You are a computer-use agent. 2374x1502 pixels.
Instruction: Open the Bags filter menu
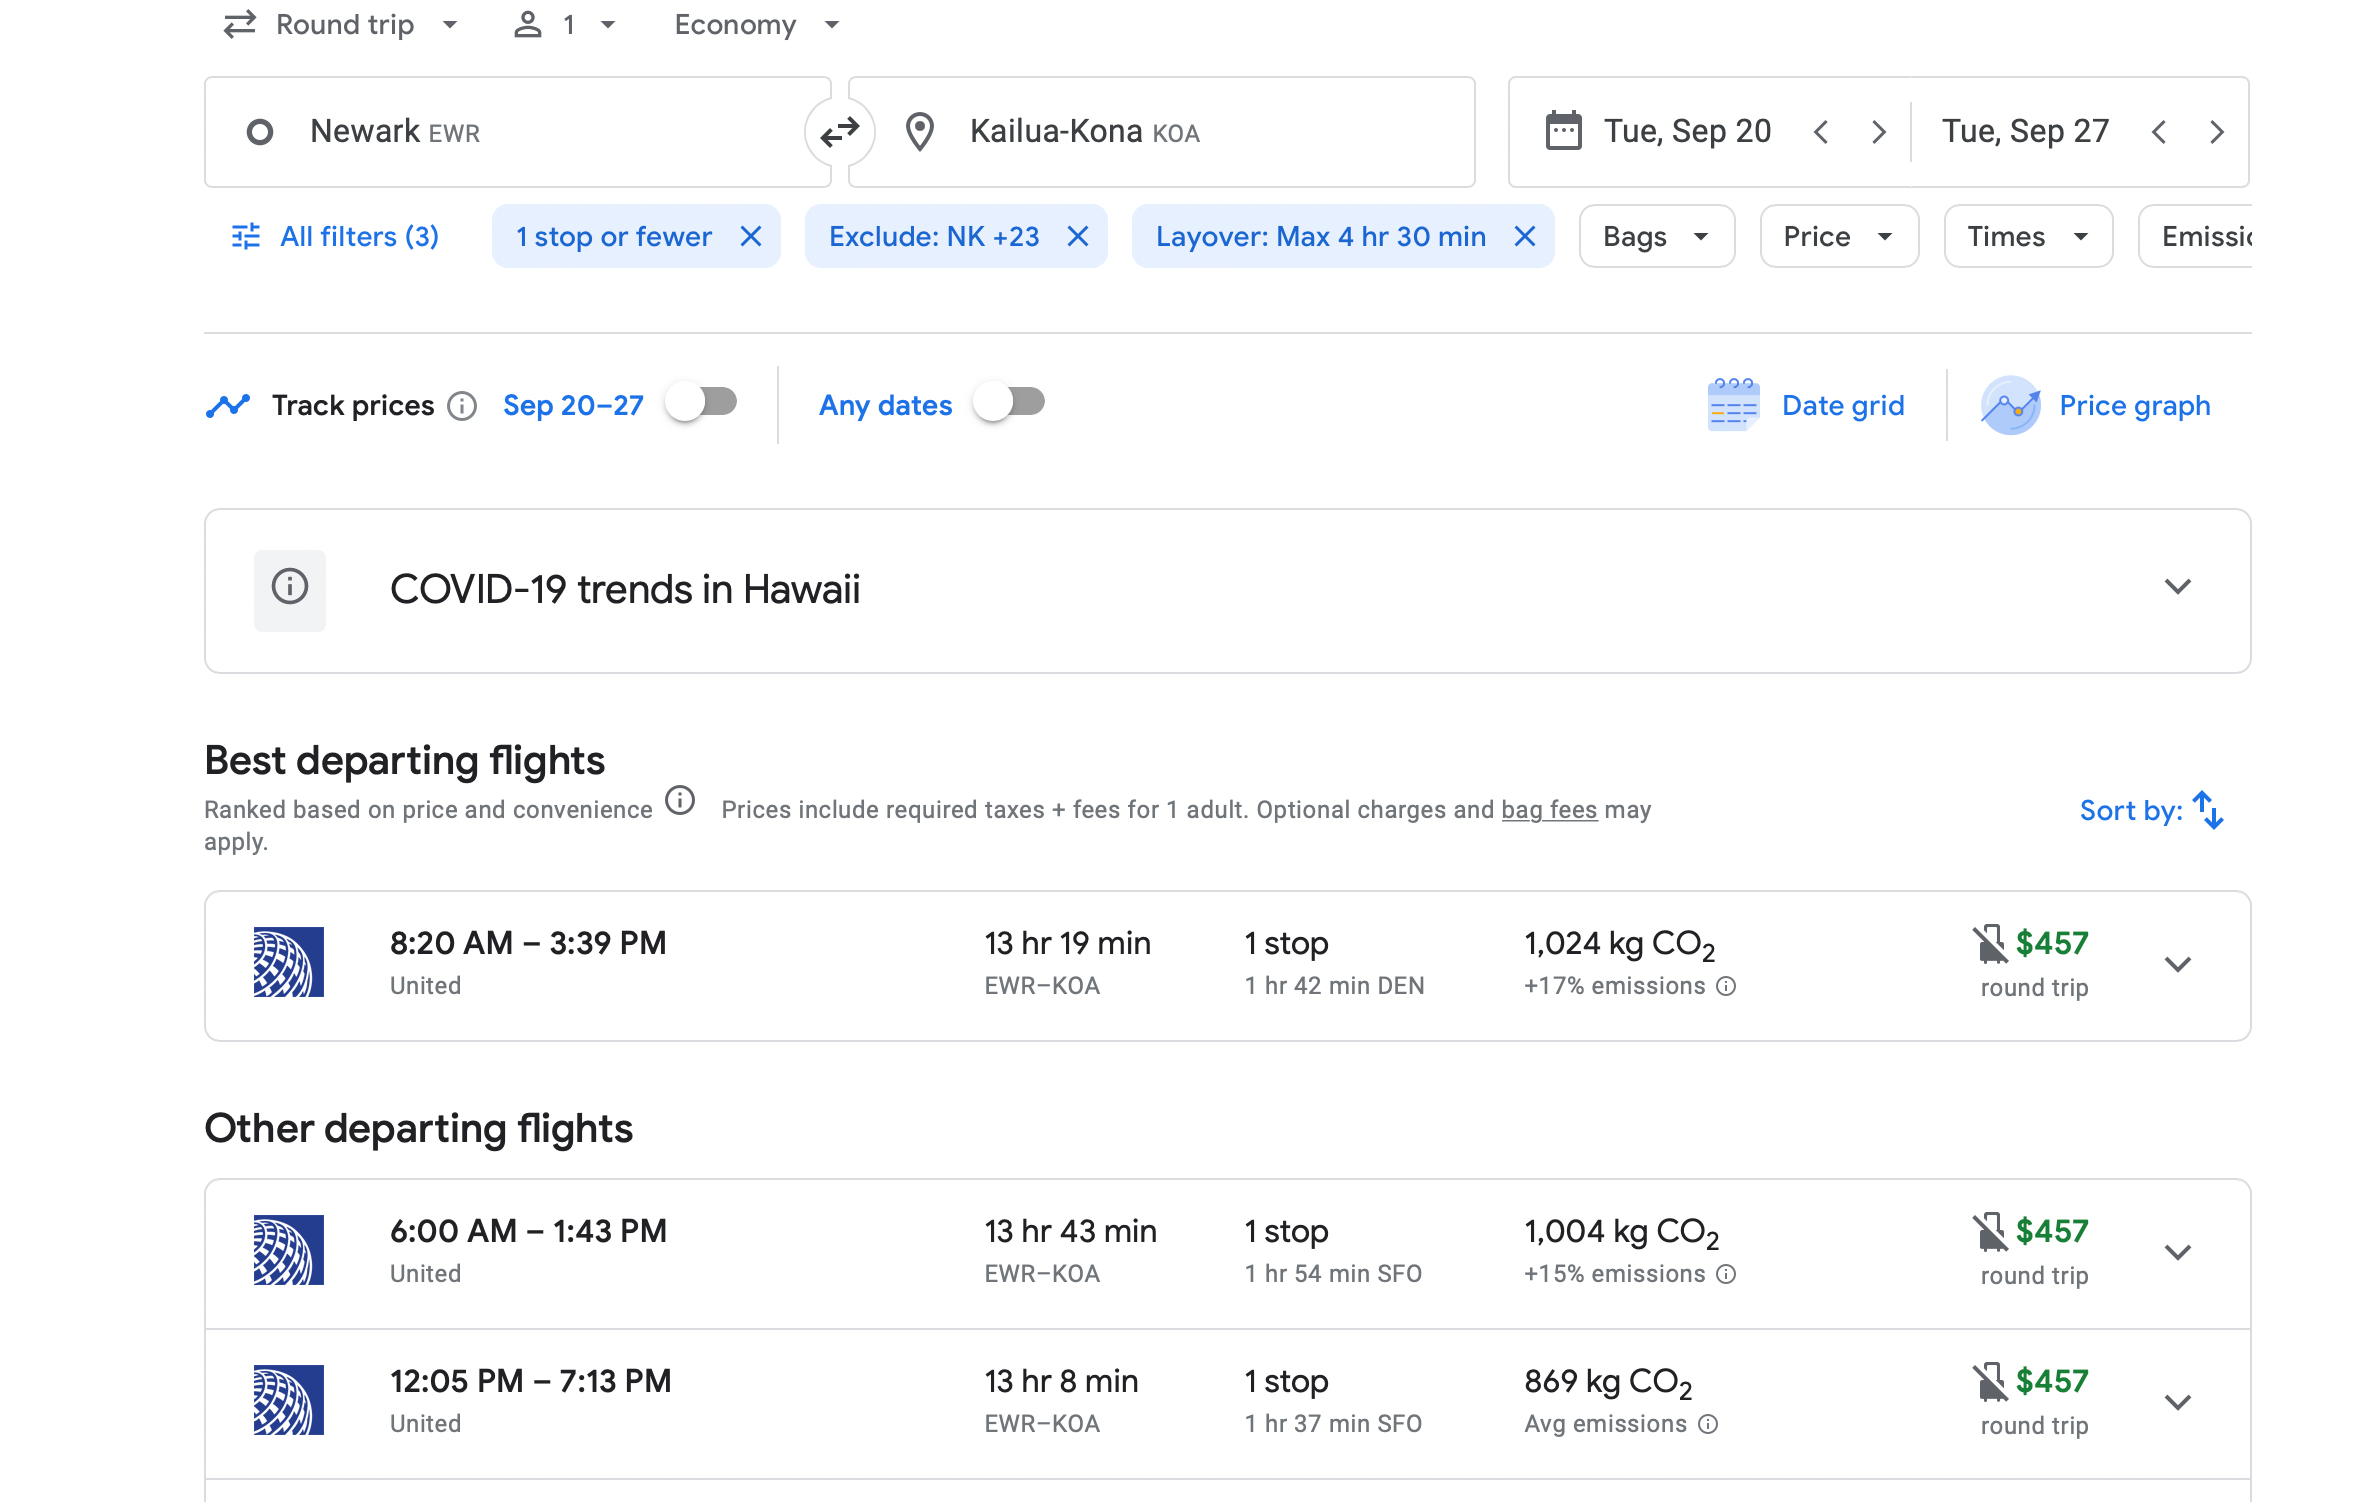[x=1656, y=236]
